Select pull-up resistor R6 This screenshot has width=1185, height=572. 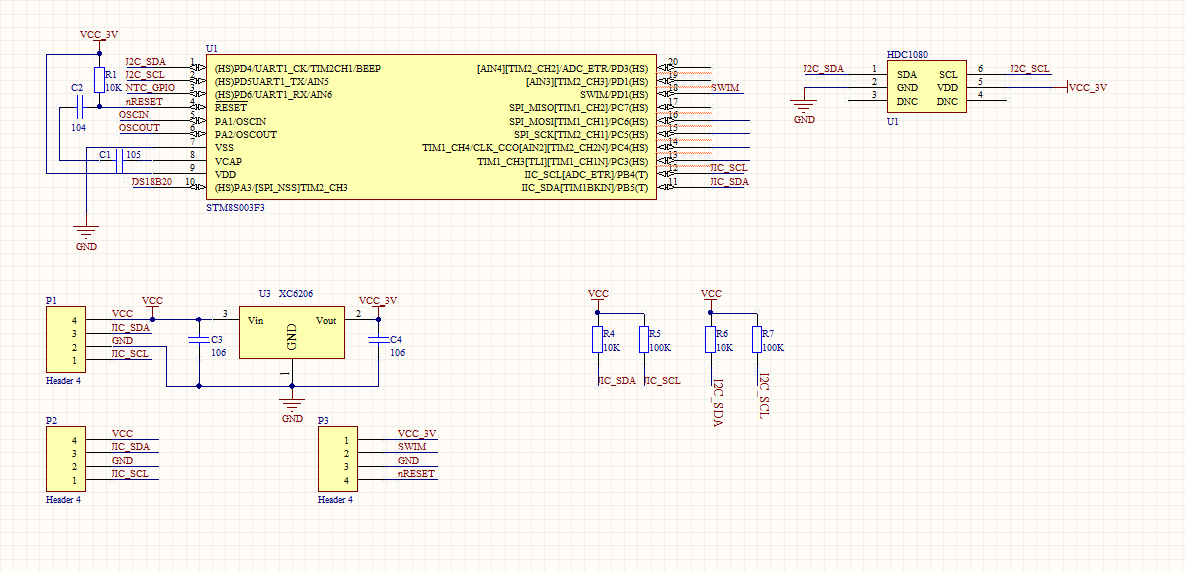[x=710, y=339]
